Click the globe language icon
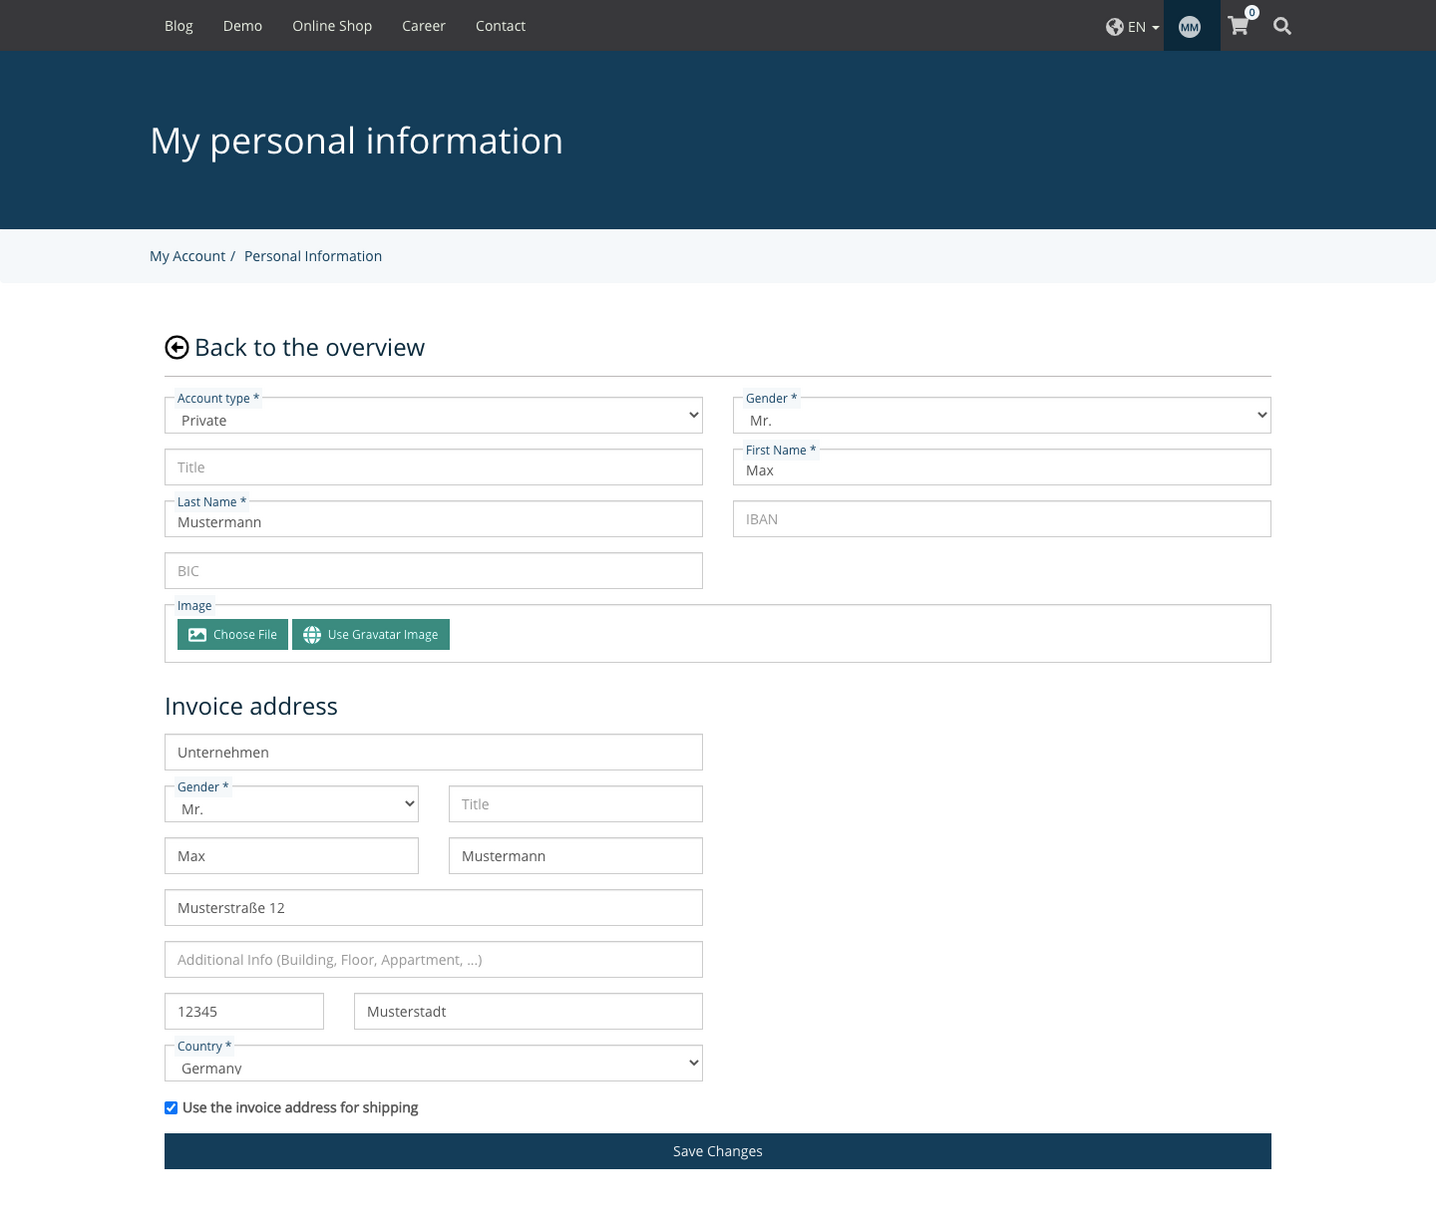The image size is (1436, 1227). pos(1114,27)
